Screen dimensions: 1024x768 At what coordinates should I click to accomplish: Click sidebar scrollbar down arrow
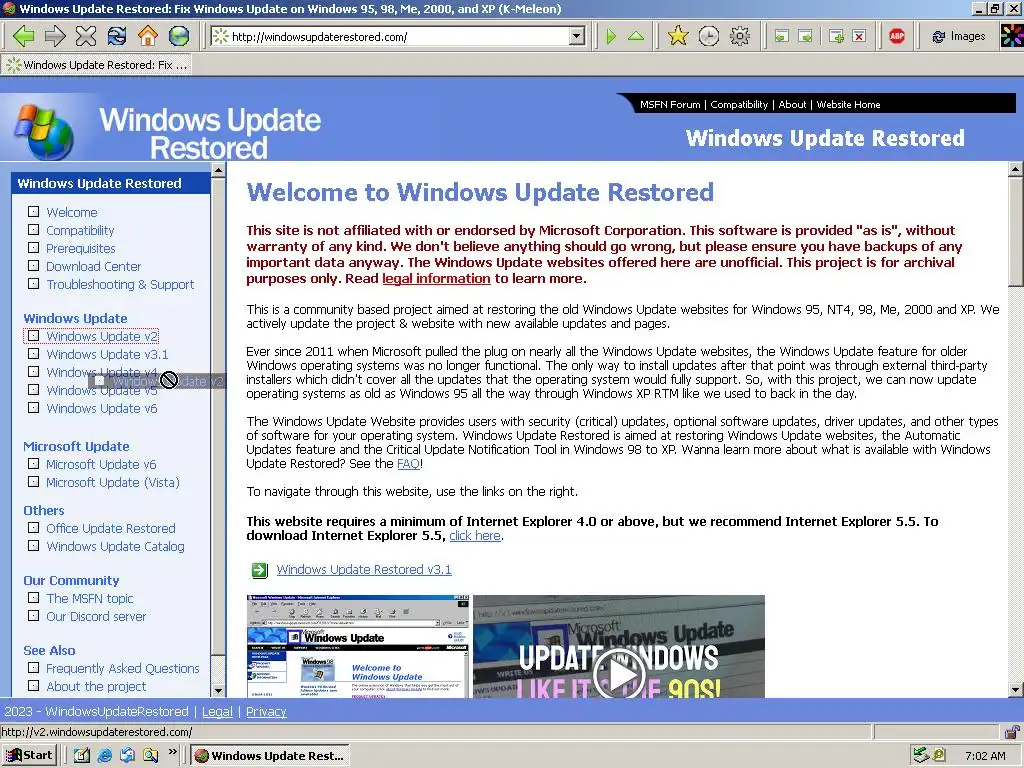tap(218, 690)
